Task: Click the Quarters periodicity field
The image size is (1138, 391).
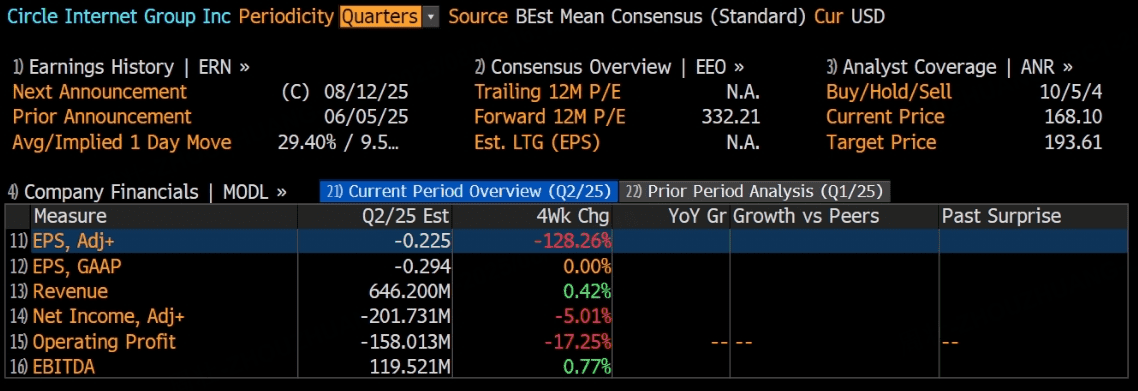Action: [380, 17]
